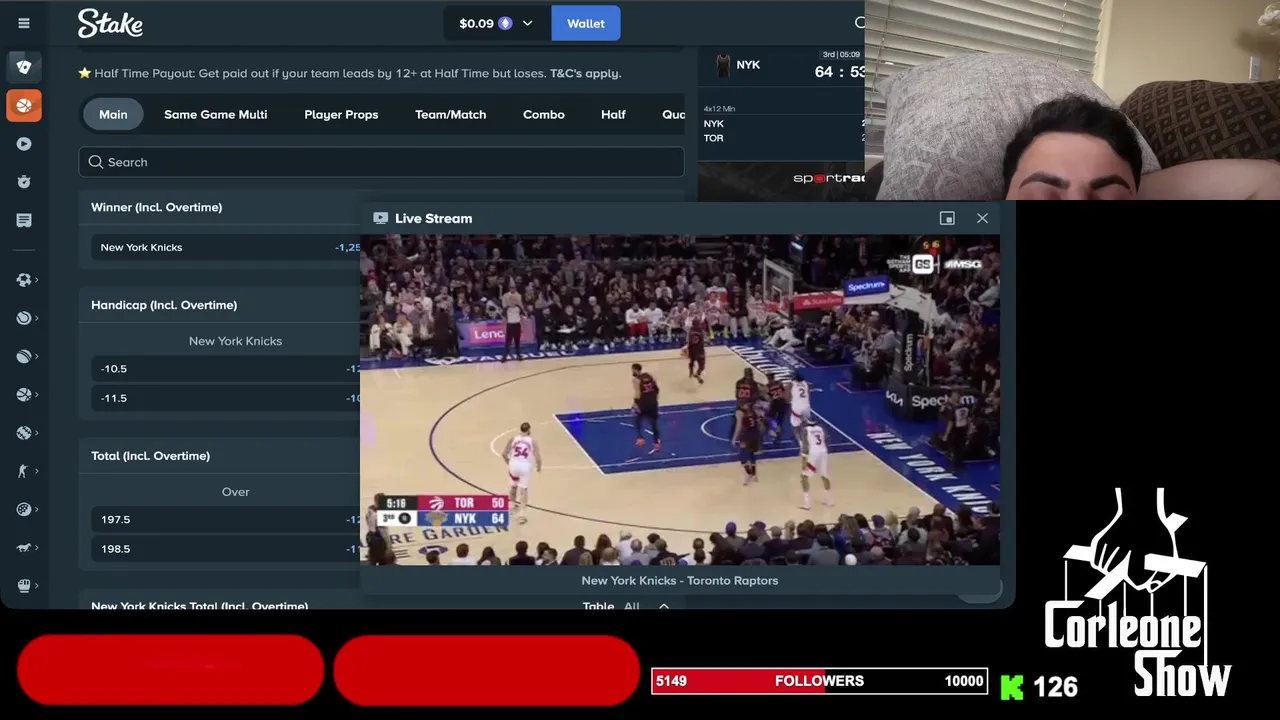This screenshot has width=1280, height=720.
Task: Click the Stake logo
Action: pyautogui.click(x=110, y=23)
